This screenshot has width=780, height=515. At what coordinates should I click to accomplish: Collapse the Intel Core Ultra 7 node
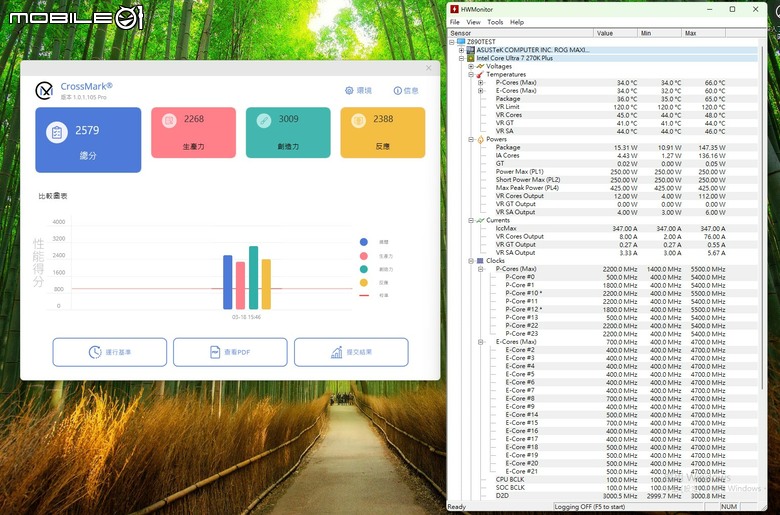461,58
